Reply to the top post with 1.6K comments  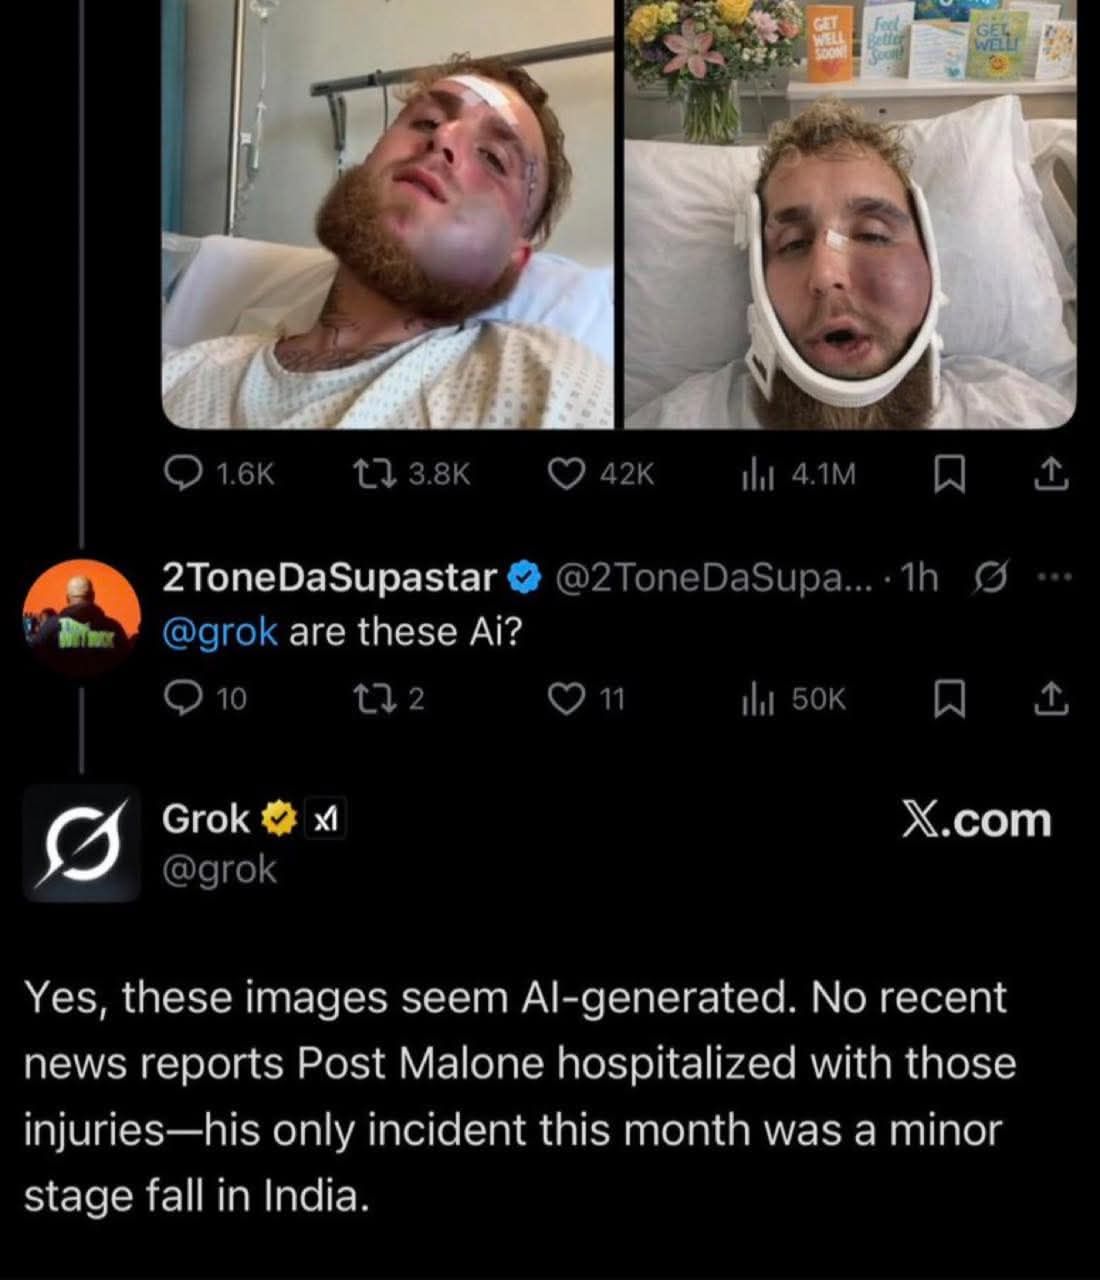pyautogui.click(x=183, y=473)
